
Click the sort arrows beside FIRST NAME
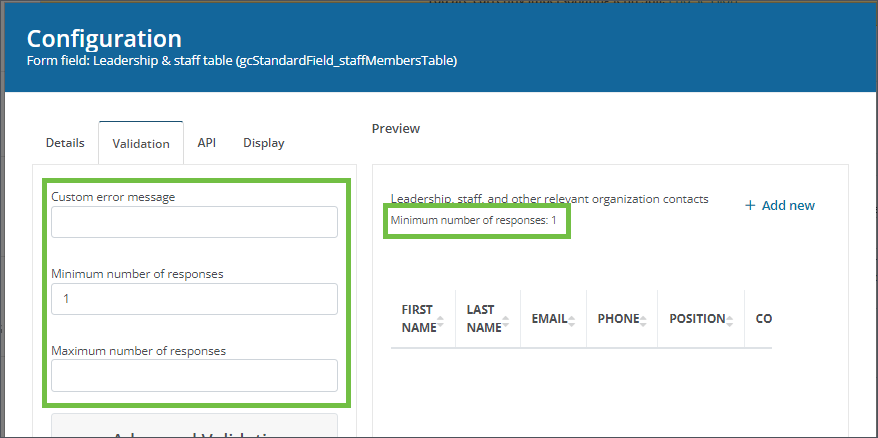pyautogui.click(x=442, y=319)
